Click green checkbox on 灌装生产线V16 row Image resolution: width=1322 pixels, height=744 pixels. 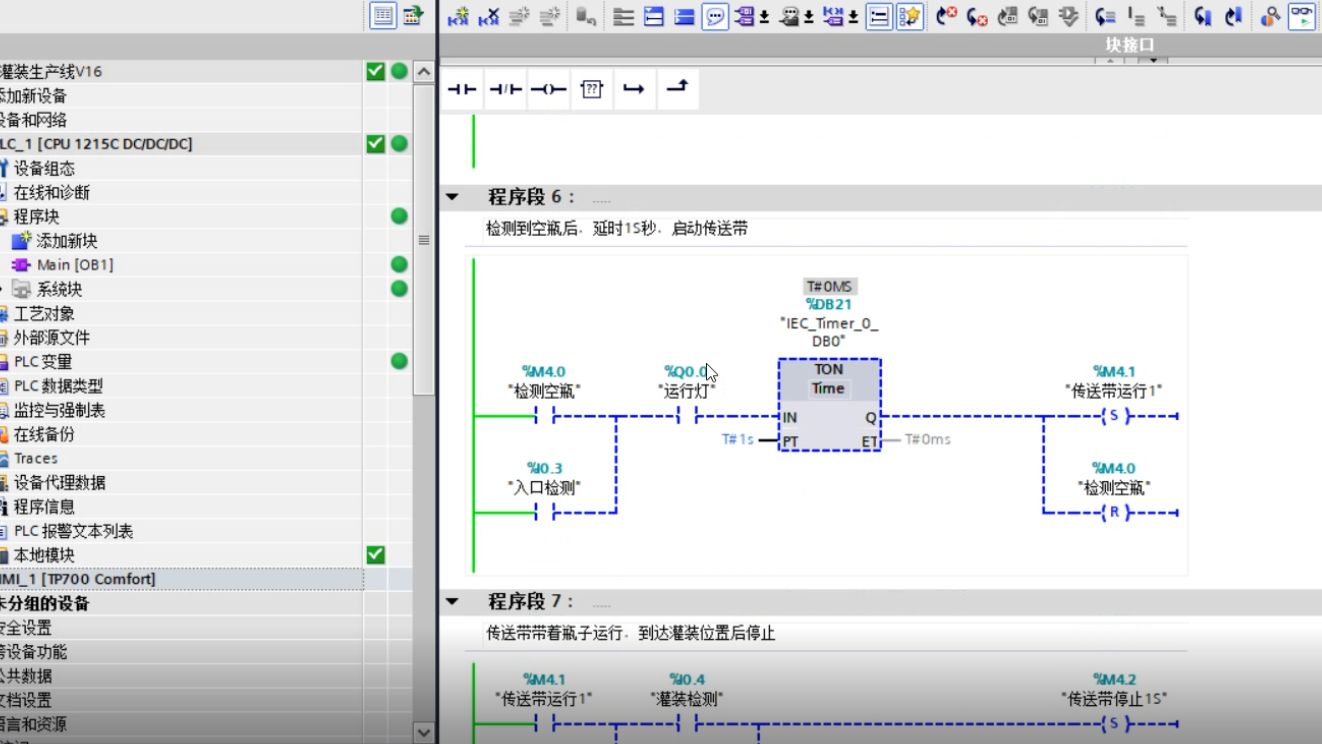coord(375,71)
